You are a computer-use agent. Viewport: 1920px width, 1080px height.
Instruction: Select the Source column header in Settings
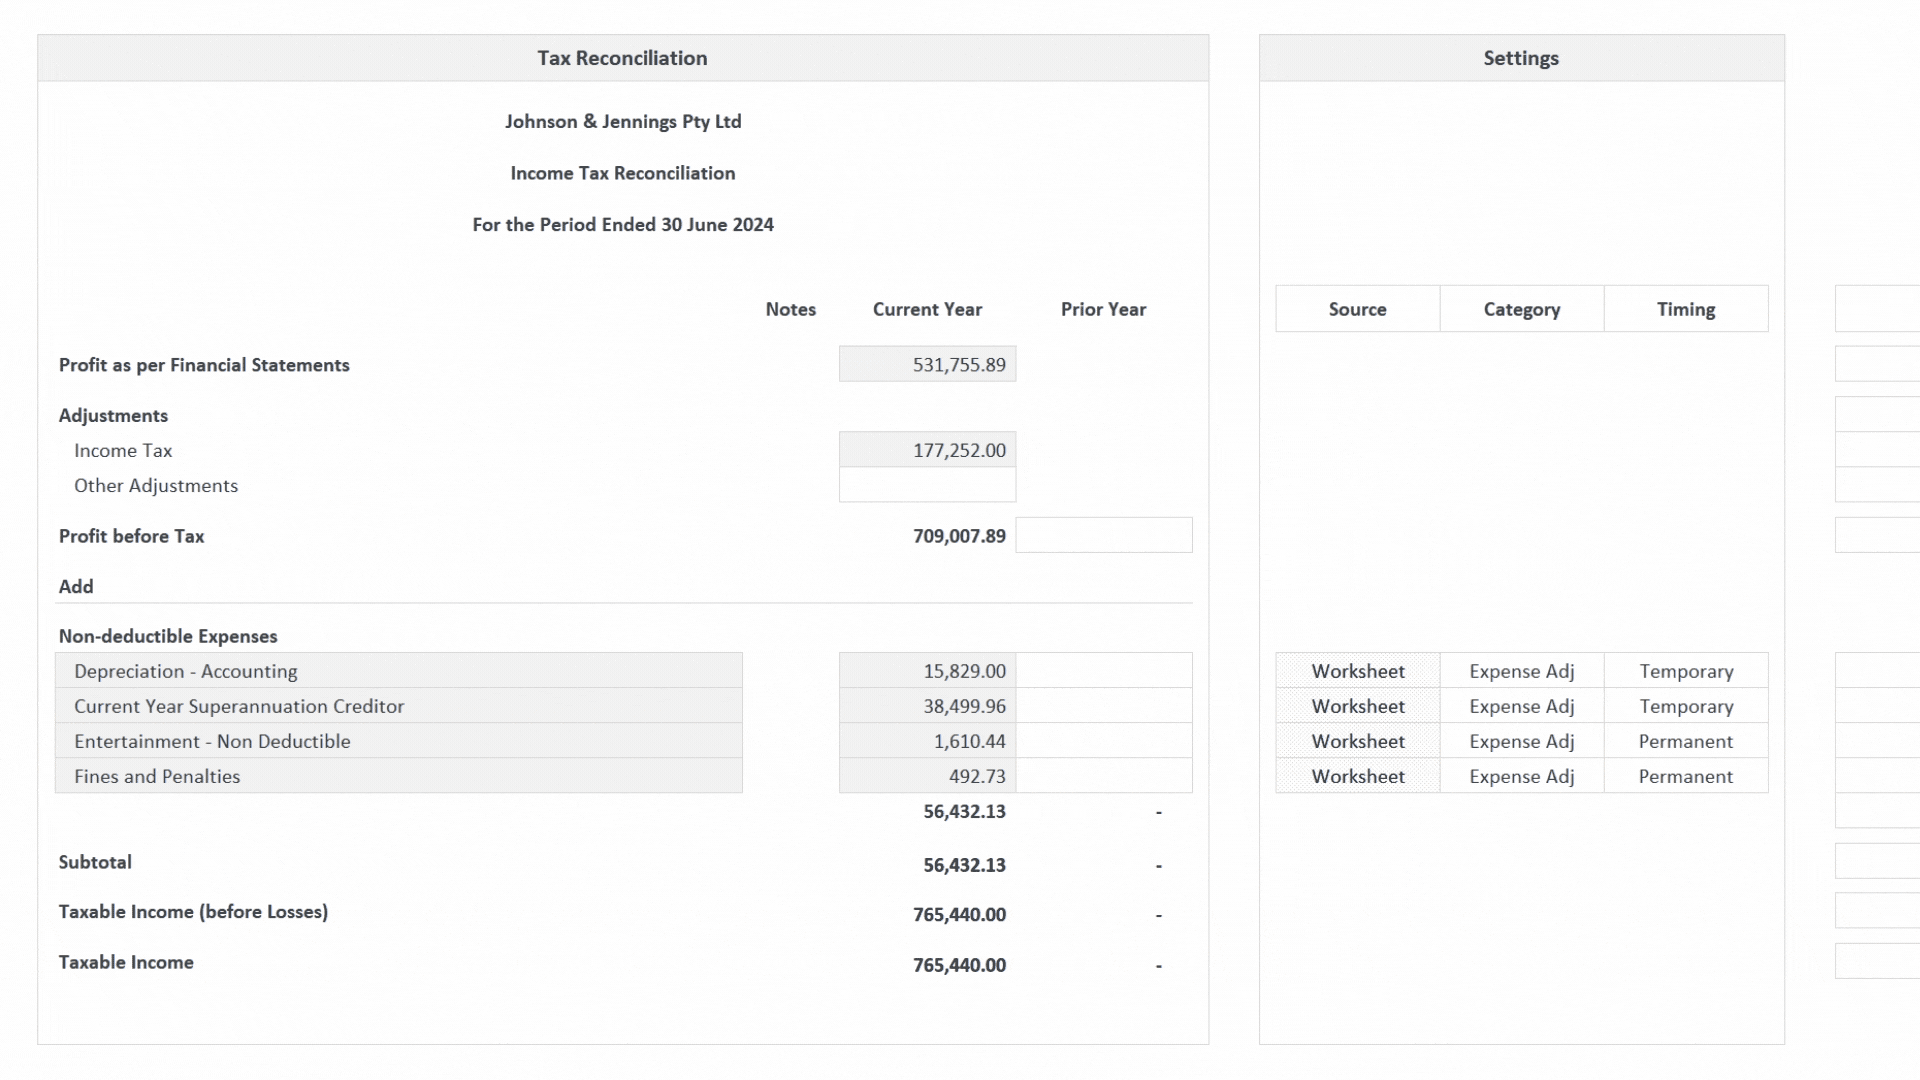tap(1357, 309)
